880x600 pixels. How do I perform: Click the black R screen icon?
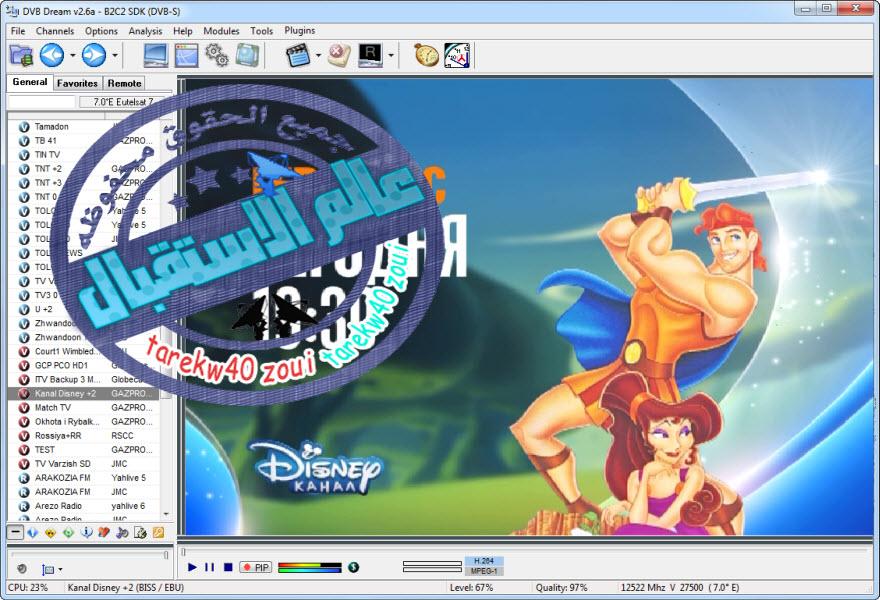coord(370,56)
